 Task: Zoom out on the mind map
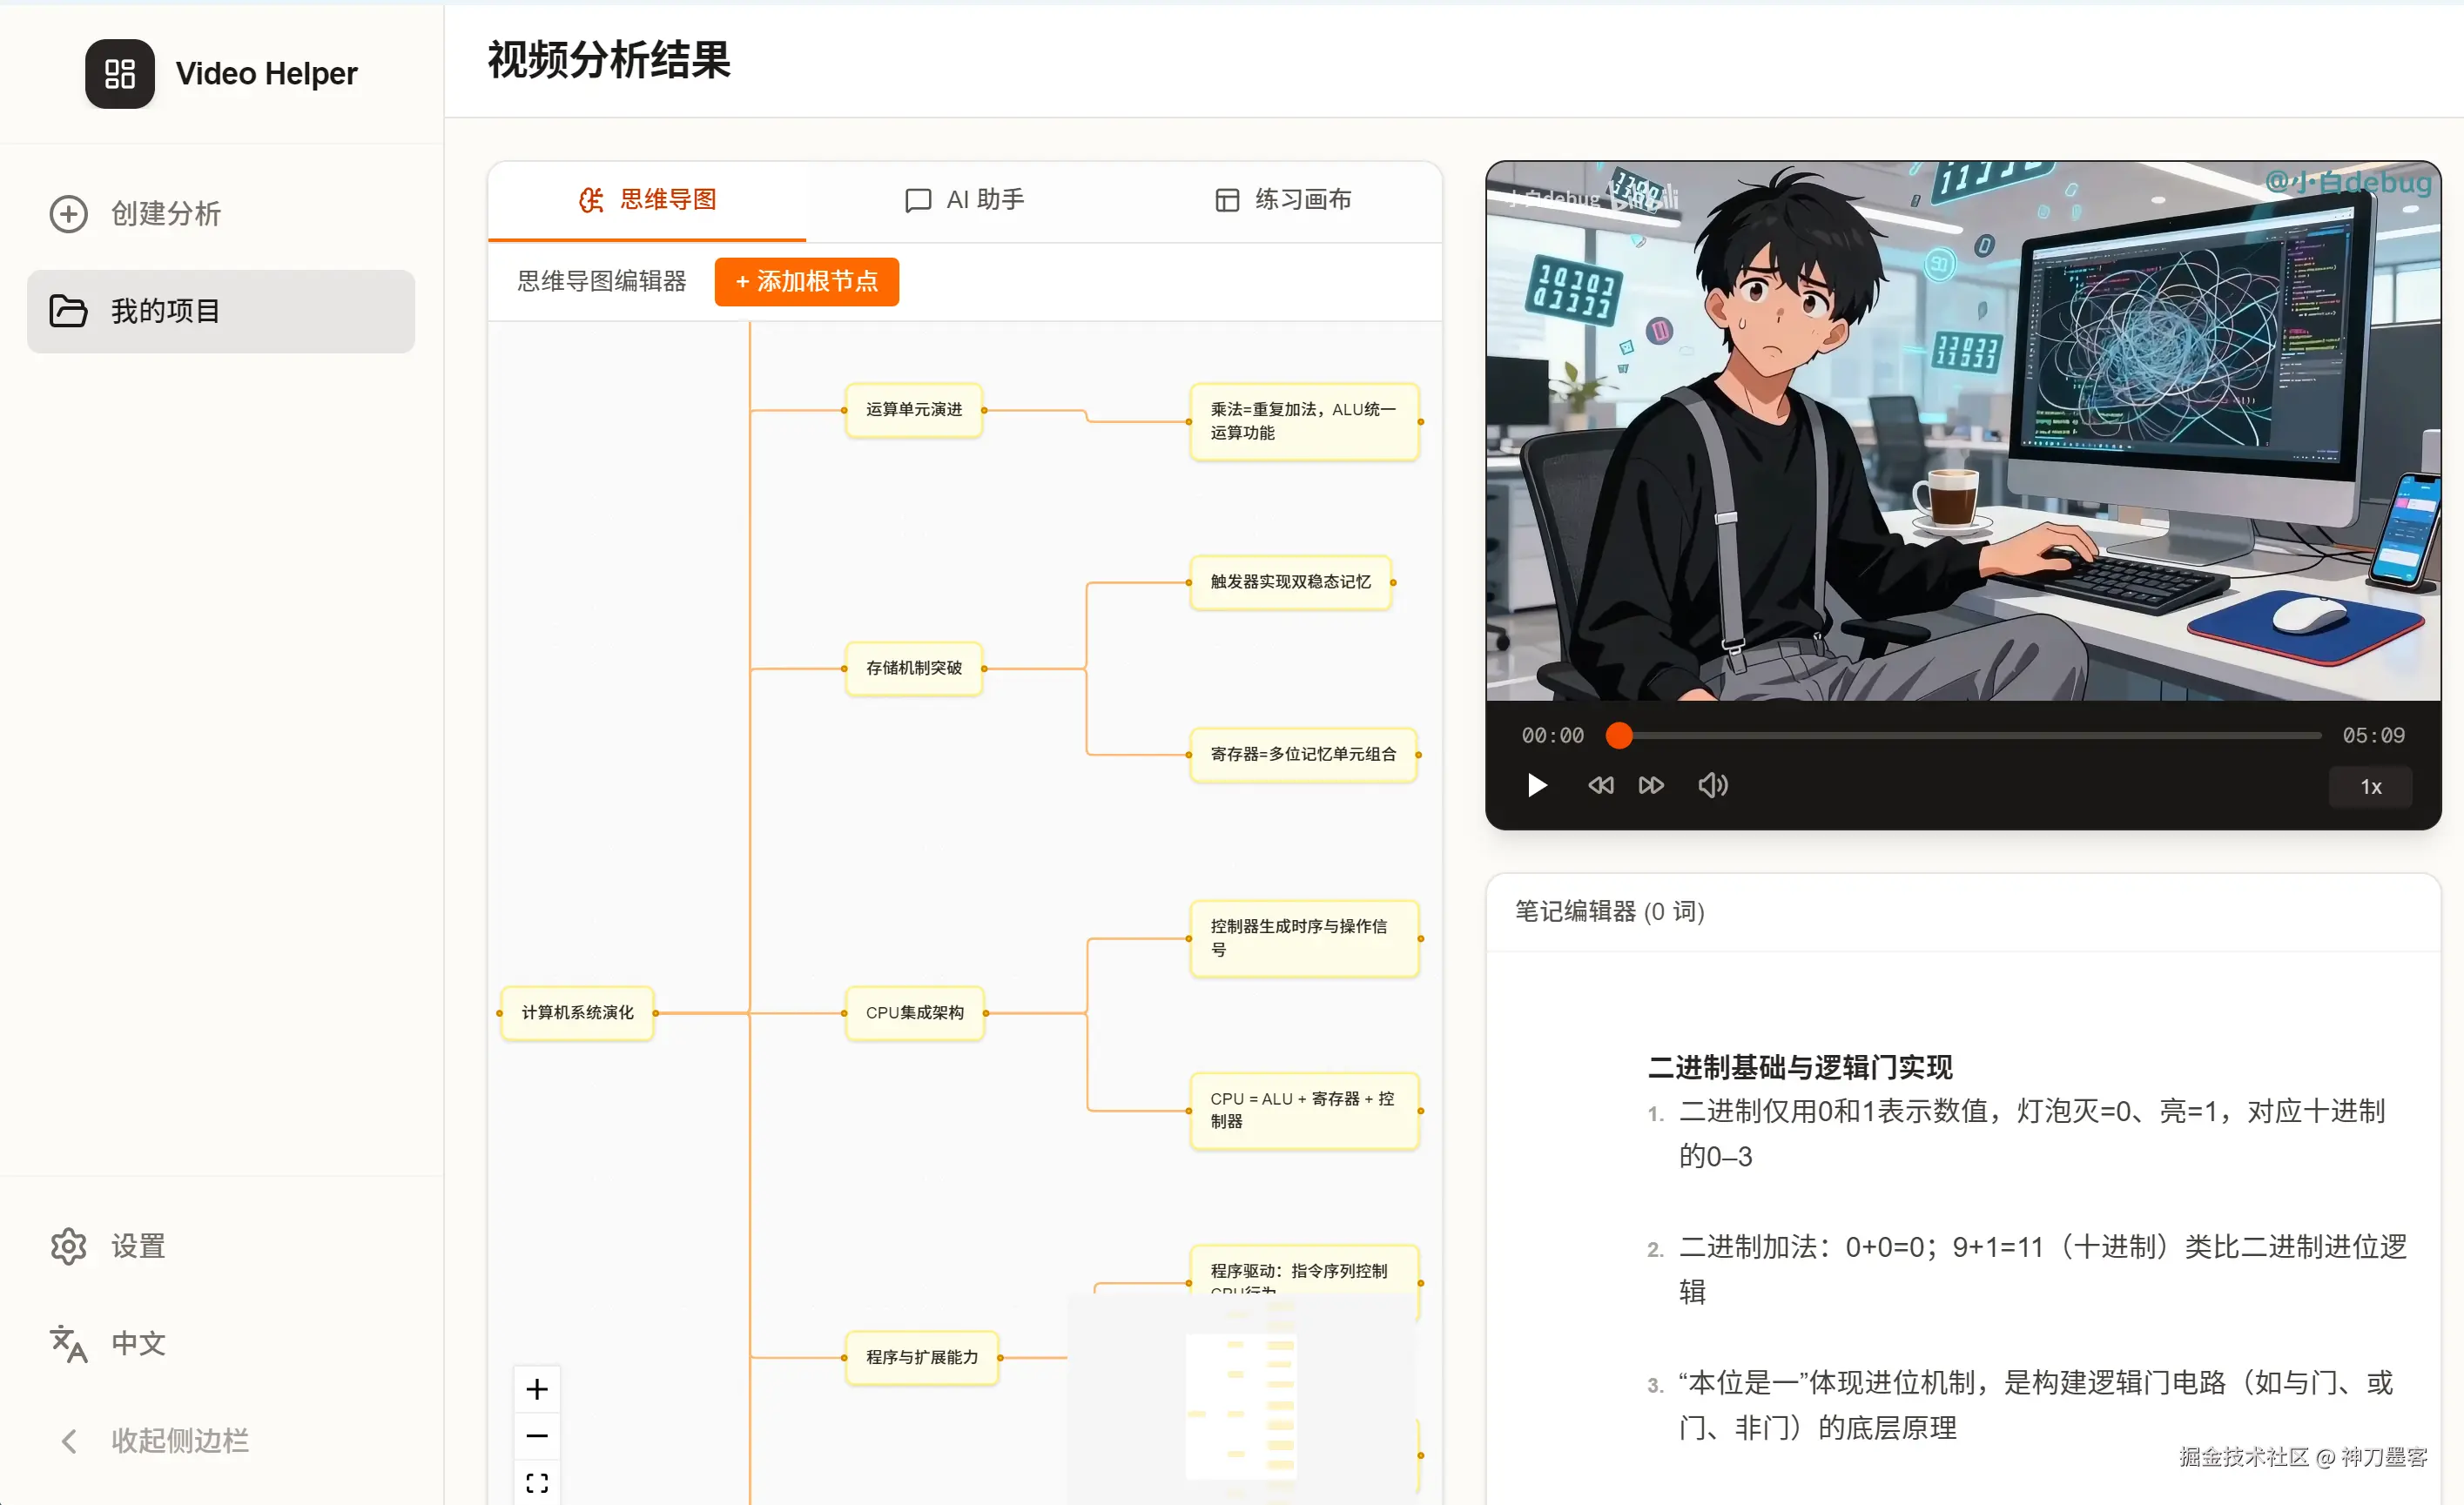pos(537,1435)
